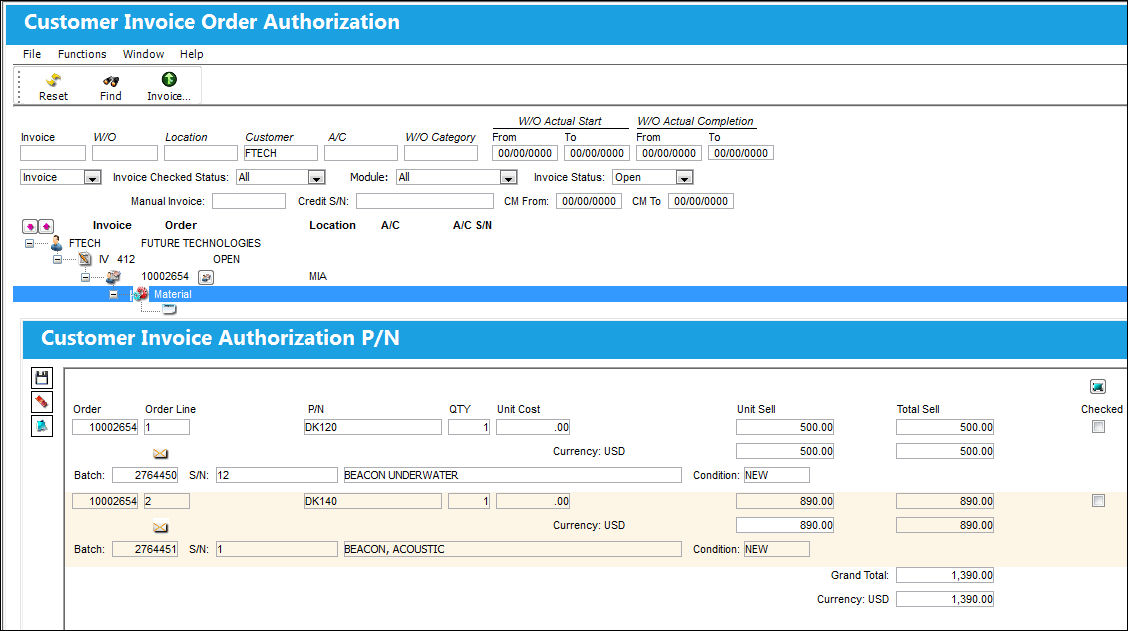The image size is (1128, 631).
Task: Click the blue bell icon under the eraser
Action: point(42,426)
